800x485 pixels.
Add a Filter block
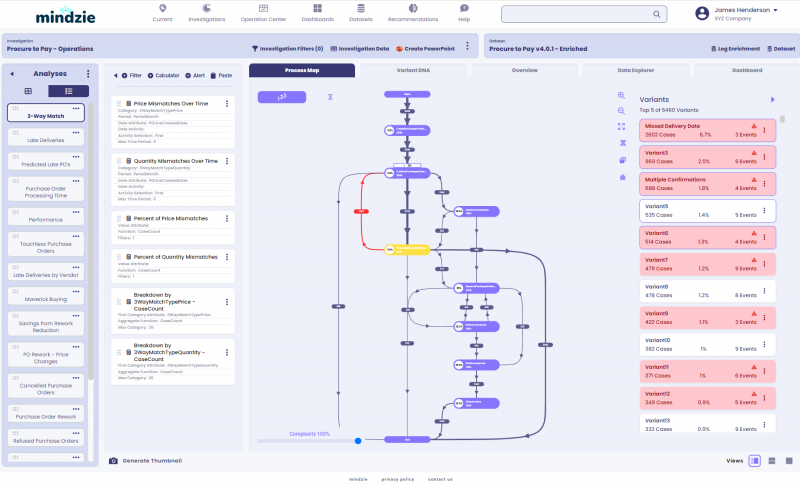click(132, 75)
